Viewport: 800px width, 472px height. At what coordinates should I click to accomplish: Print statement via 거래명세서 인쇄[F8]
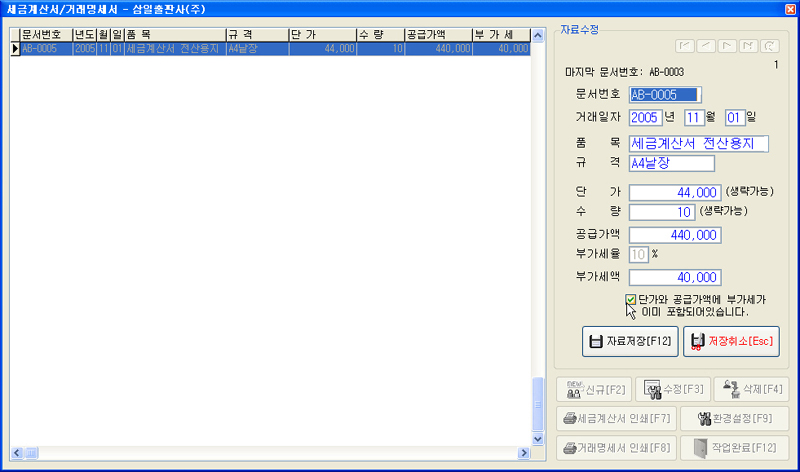616,448
